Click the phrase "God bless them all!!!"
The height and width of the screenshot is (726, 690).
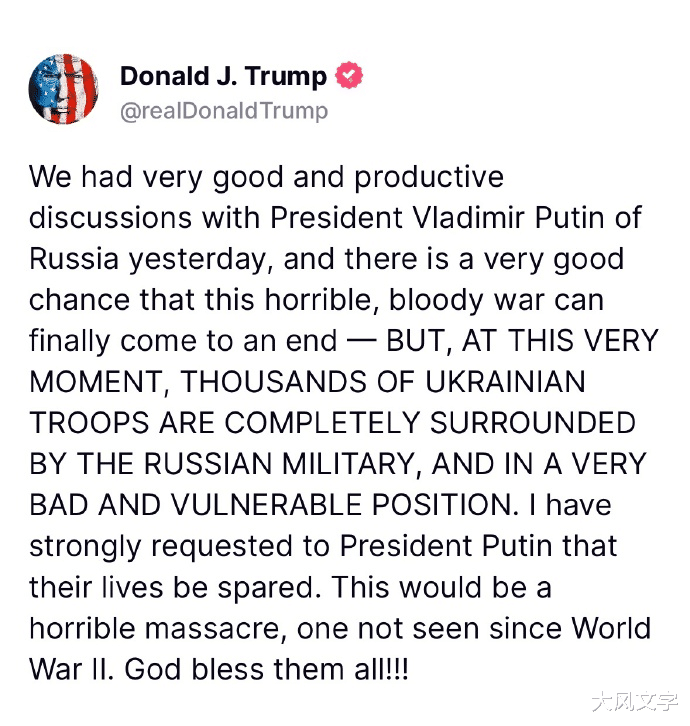pos(266,670)
